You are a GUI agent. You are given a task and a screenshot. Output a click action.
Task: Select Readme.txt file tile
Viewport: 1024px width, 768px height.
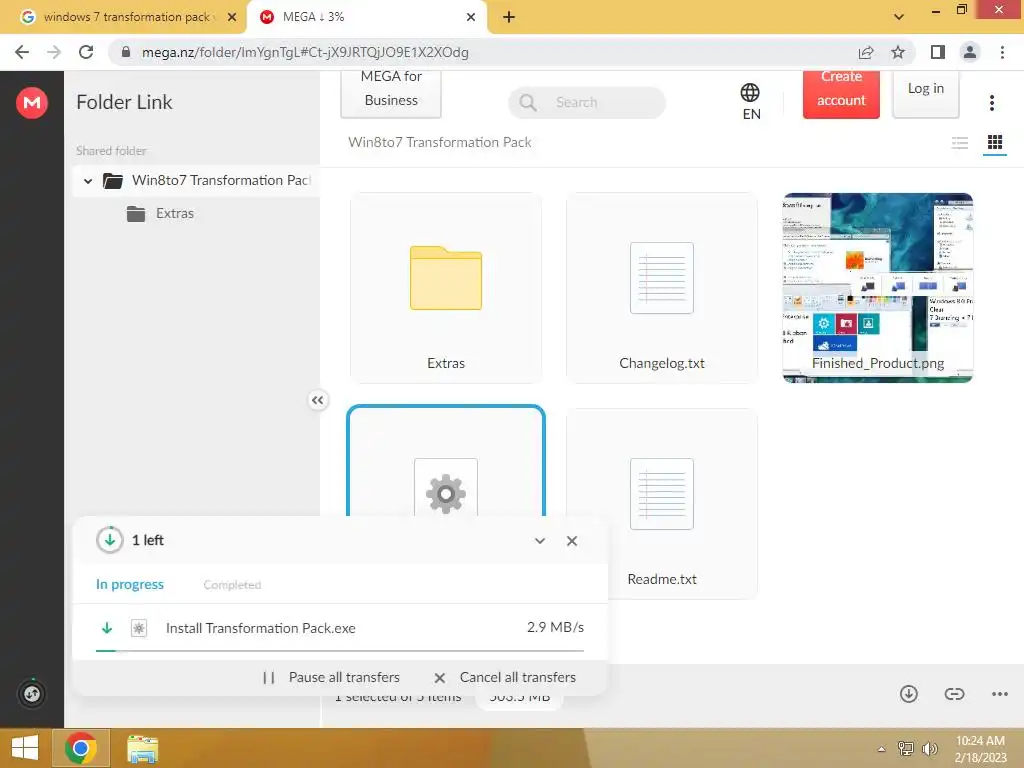click(x=662, y=504)
